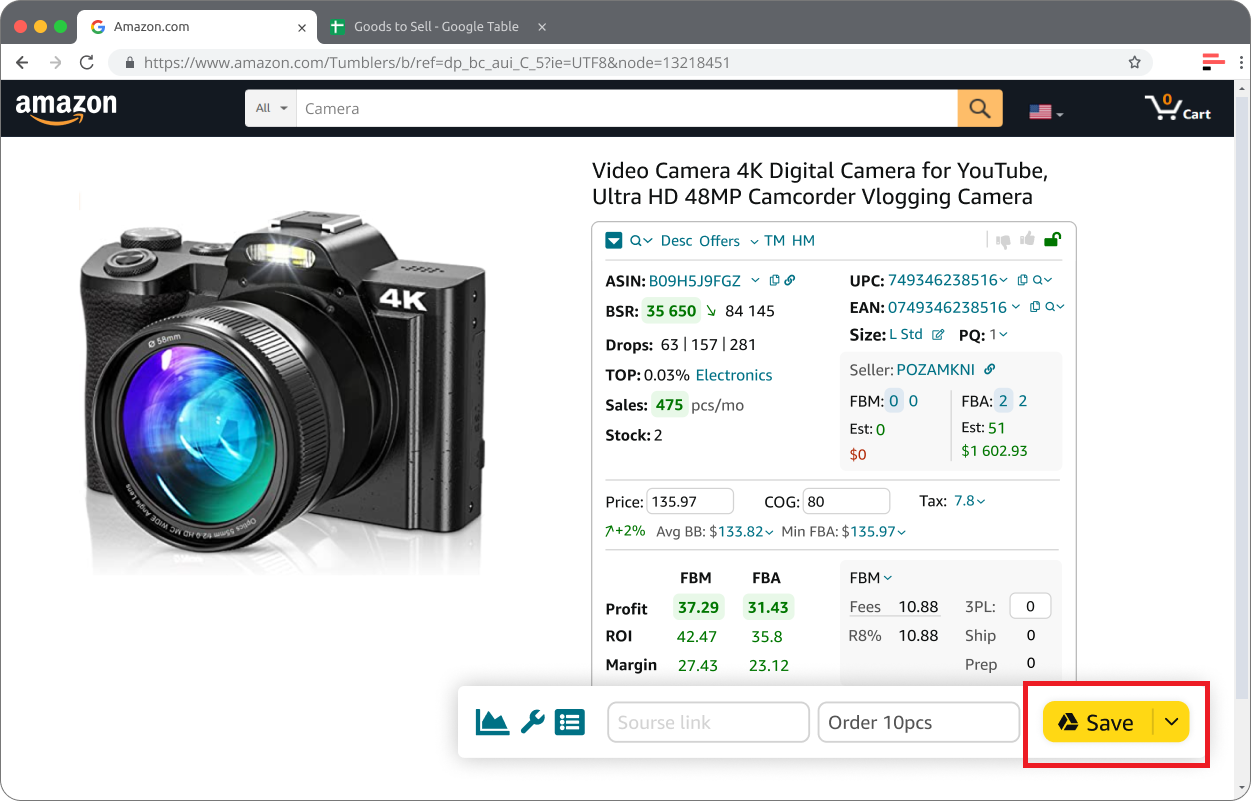Screen dimensions: 1251x801
Task: Collapse the panel with the teal arrow box
Action: coord(614,241)
